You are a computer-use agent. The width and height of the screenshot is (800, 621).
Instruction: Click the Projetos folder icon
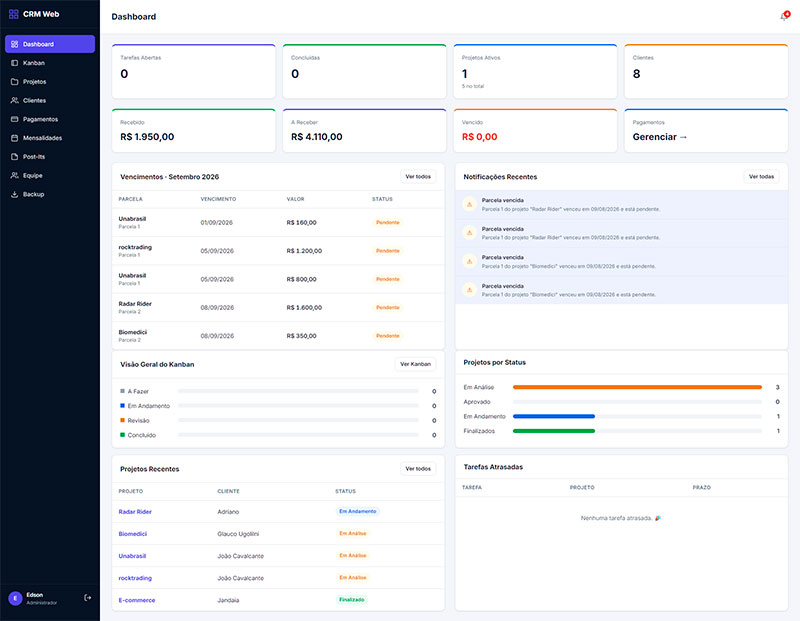tap(14, 82)
